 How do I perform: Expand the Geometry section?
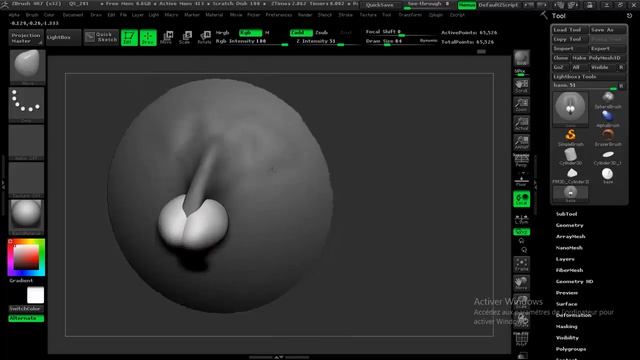[x=569, y=225]
